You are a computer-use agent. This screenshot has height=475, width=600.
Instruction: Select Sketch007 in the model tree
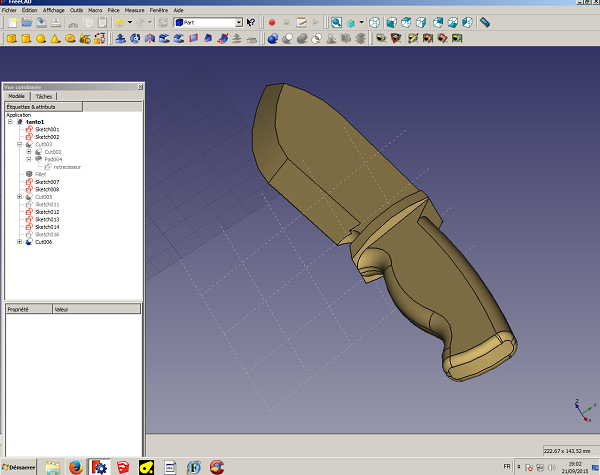(x=47, y=182)
